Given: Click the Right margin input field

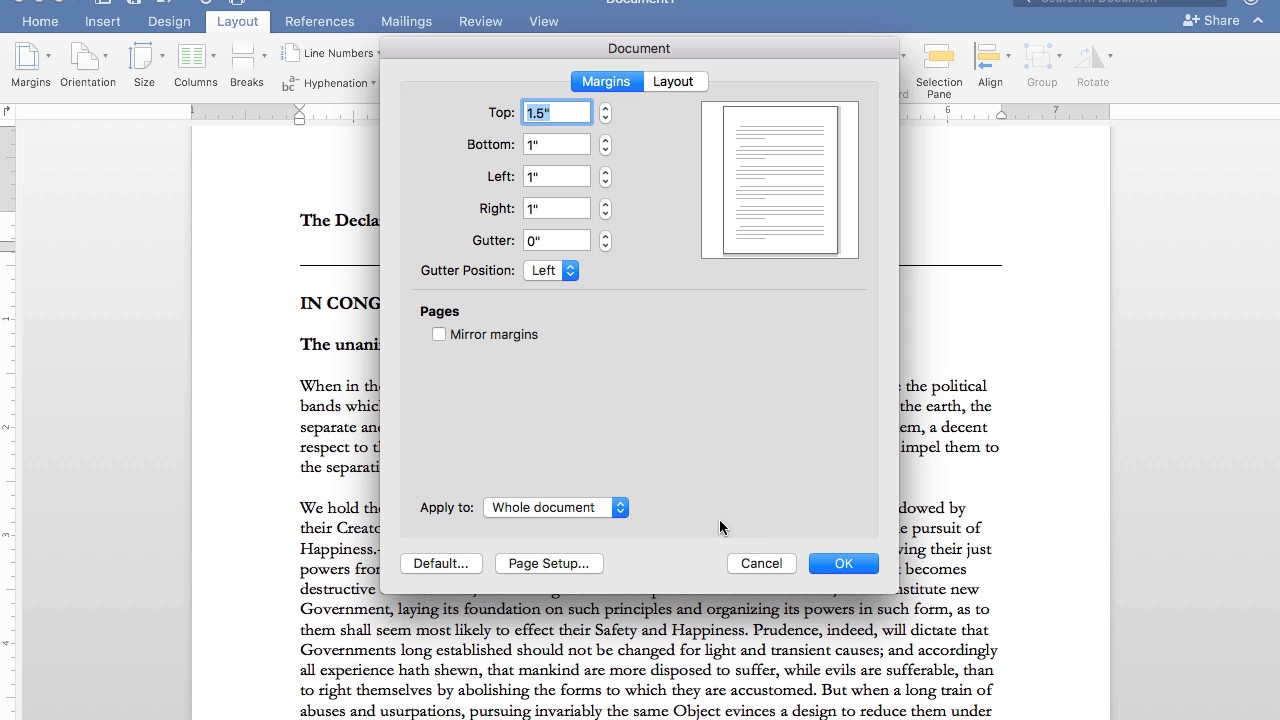Looking at the screenshot, I should click(557, 209).
